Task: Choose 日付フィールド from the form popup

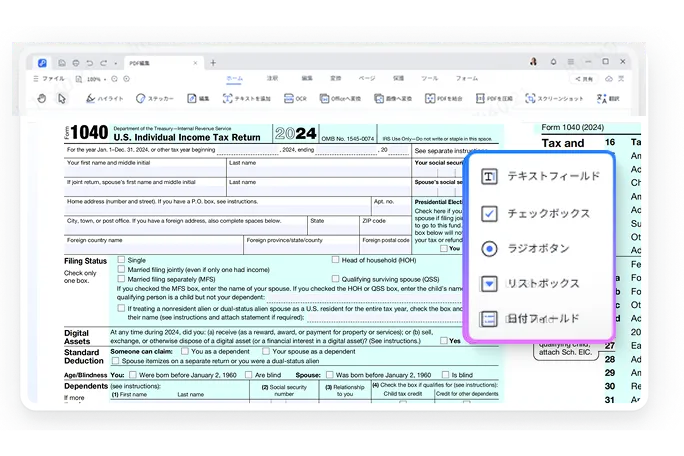Action: click(530, 319)
